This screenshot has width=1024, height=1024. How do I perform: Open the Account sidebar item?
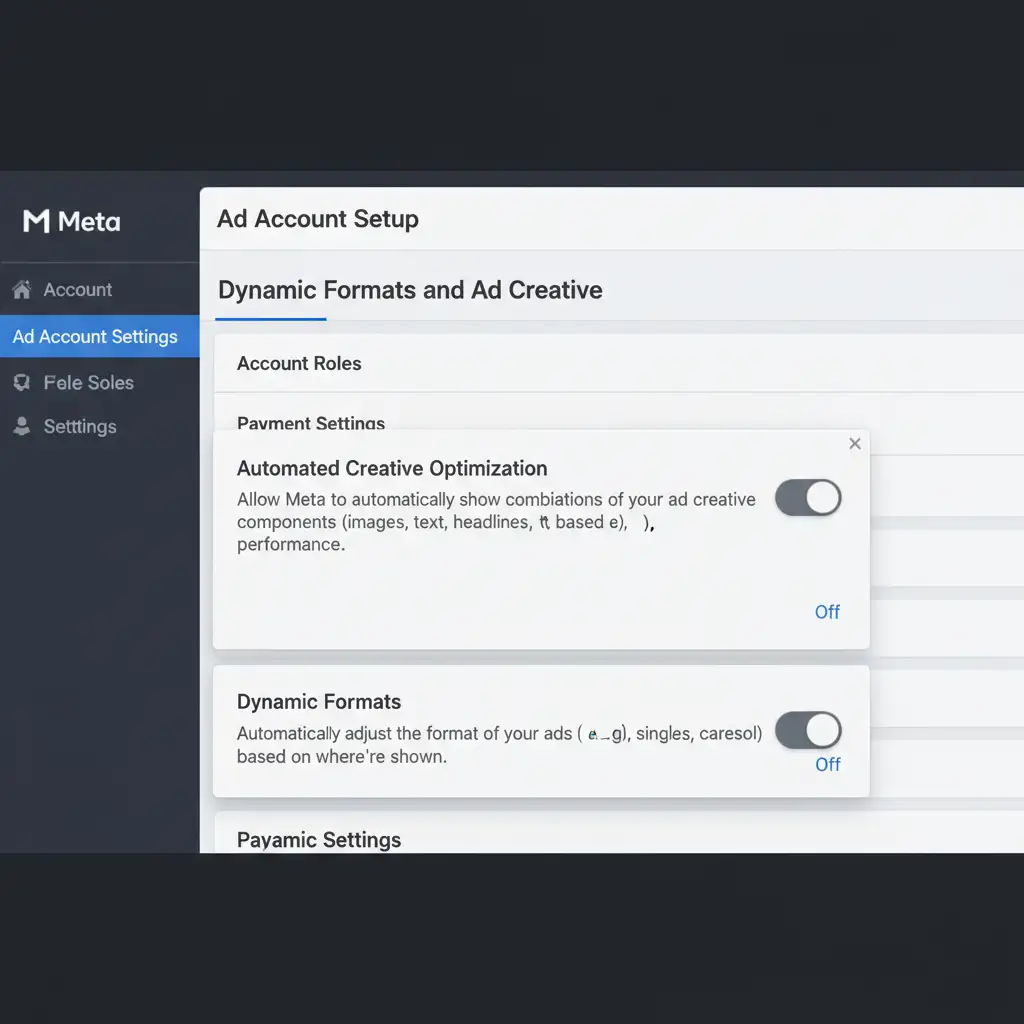[77, 290]
